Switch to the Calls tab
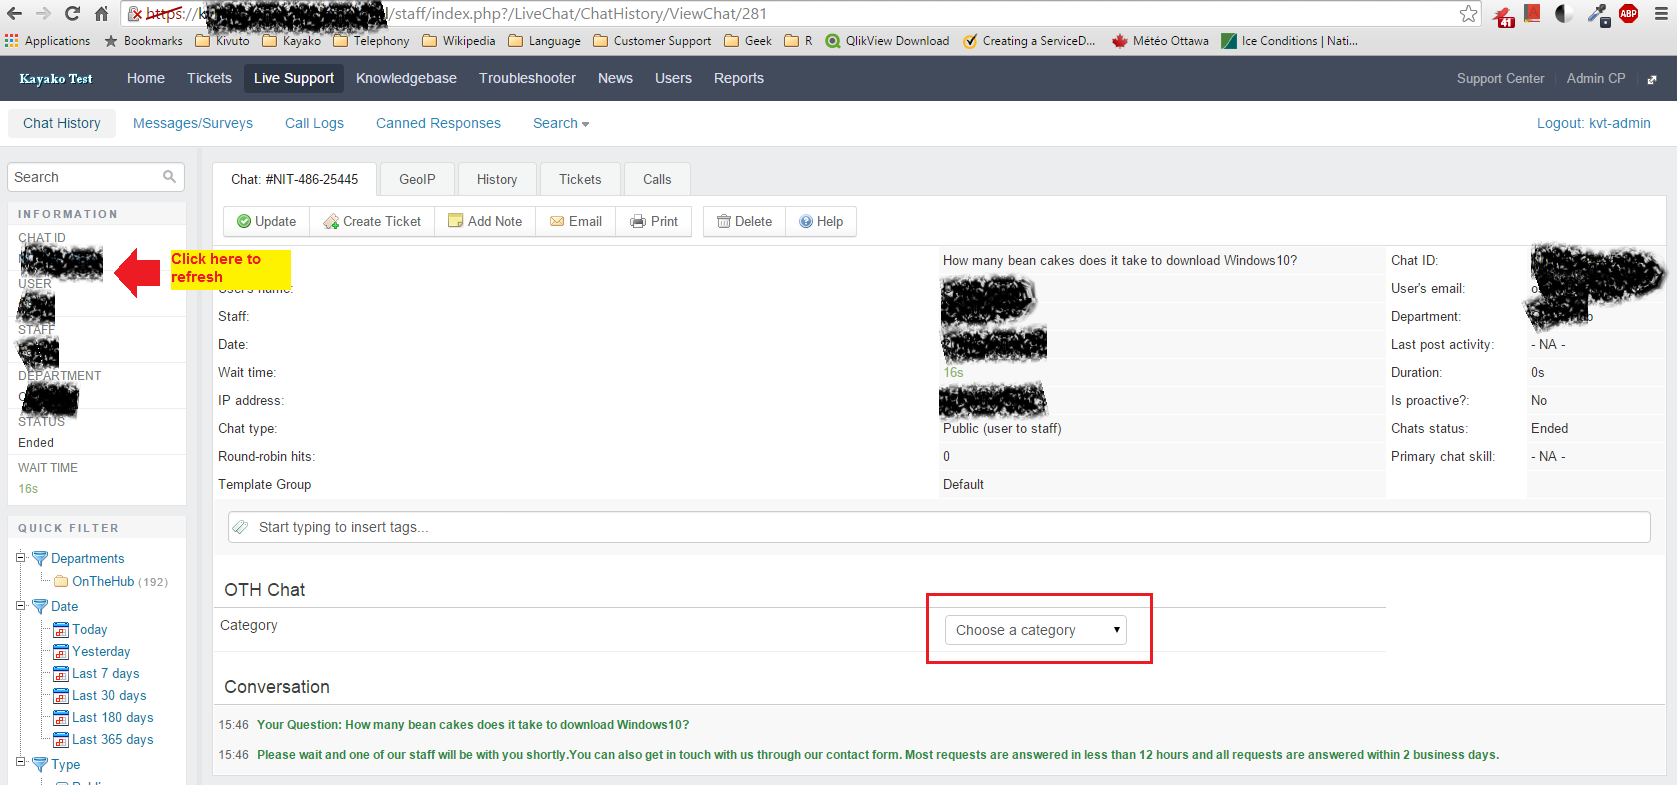Screen dimensions: 1677x785 [x=657, y=179]
